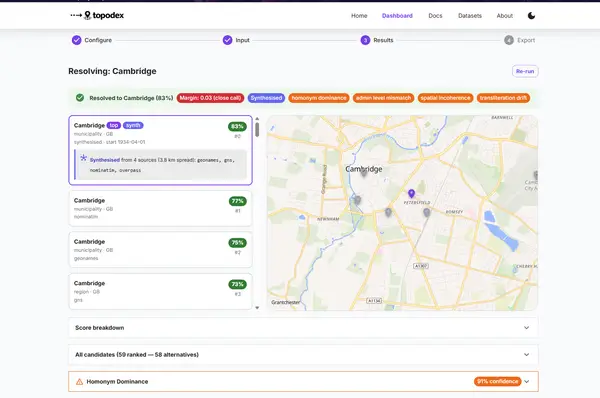Click the Resolving: Cambridge heading
The image size is (600, 398).
[x=112, y=71]
